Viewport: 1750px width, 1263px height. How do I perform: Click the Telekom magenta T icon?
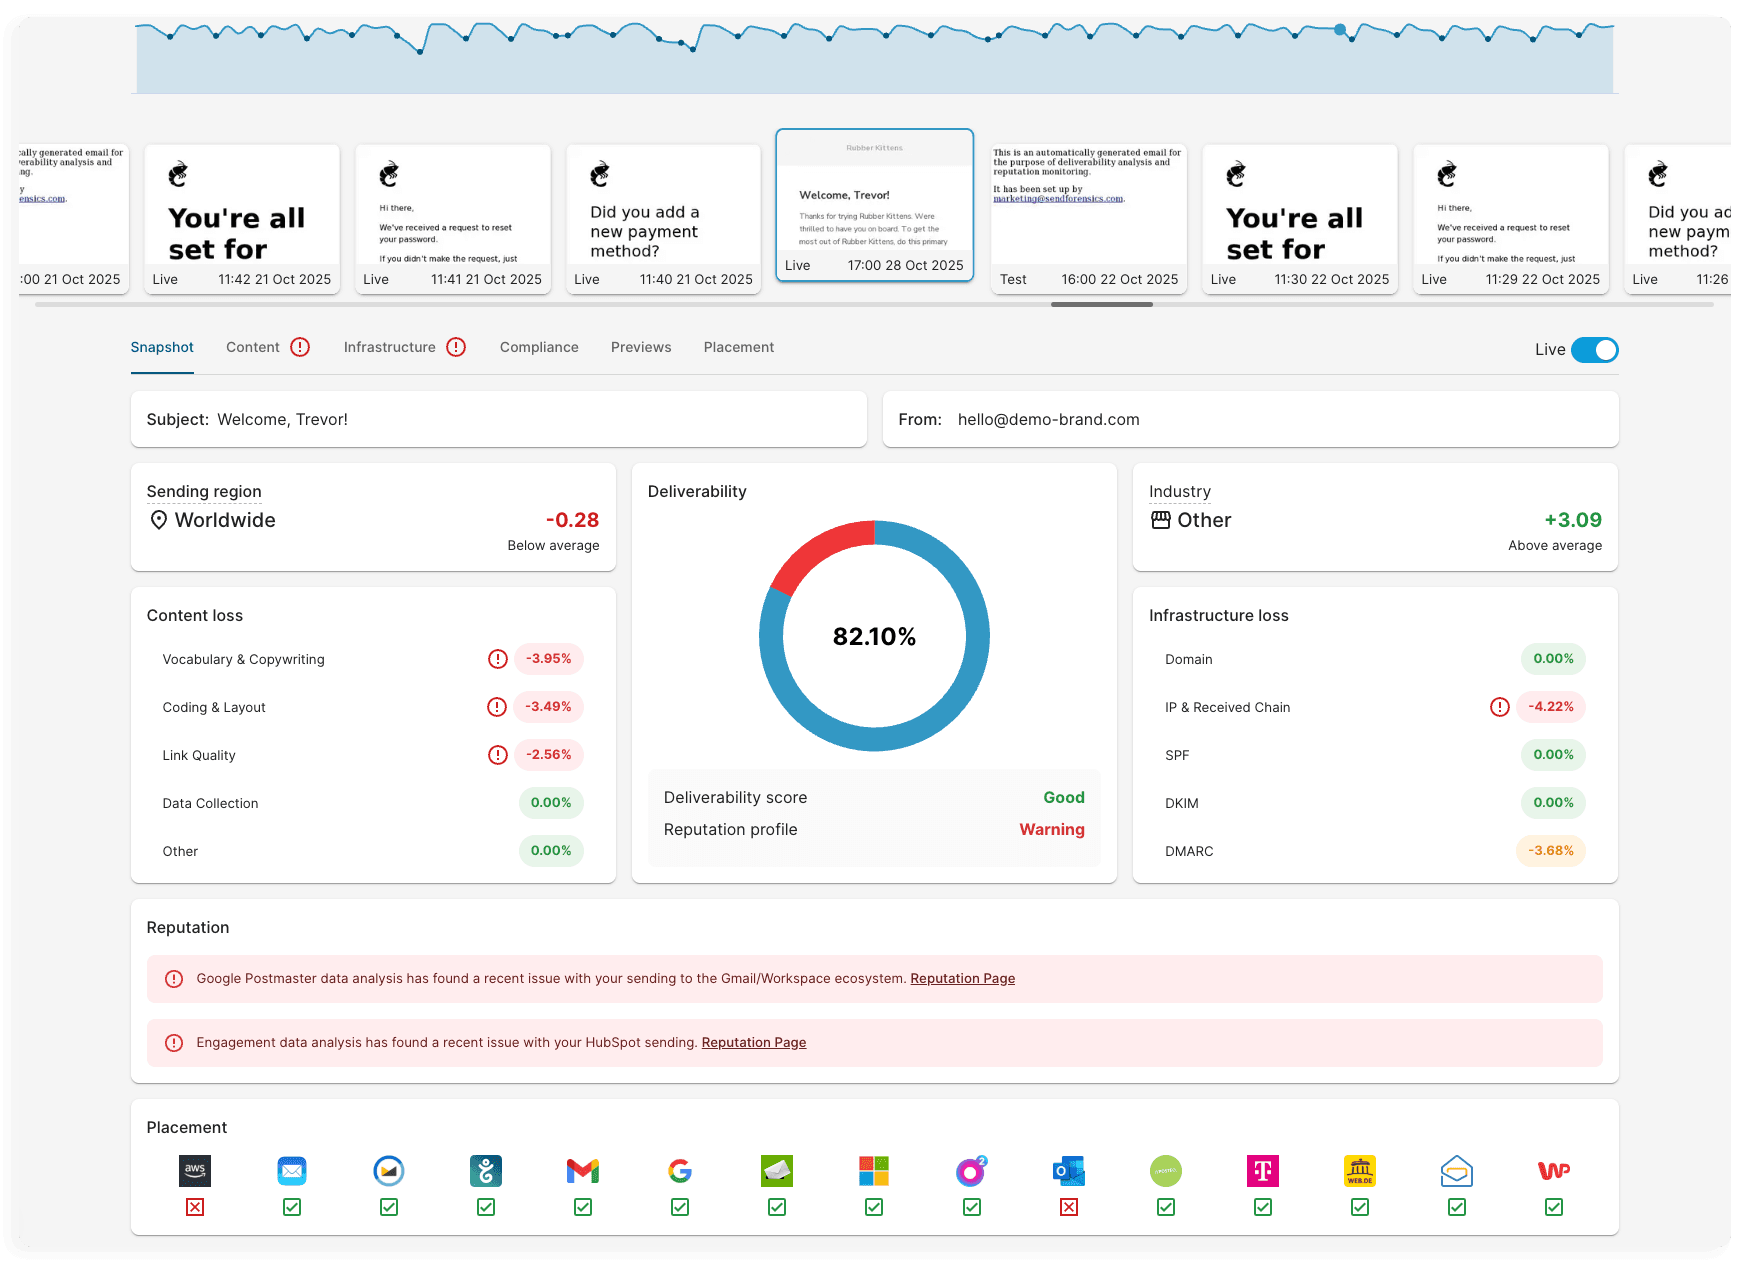[1262, 1171]
